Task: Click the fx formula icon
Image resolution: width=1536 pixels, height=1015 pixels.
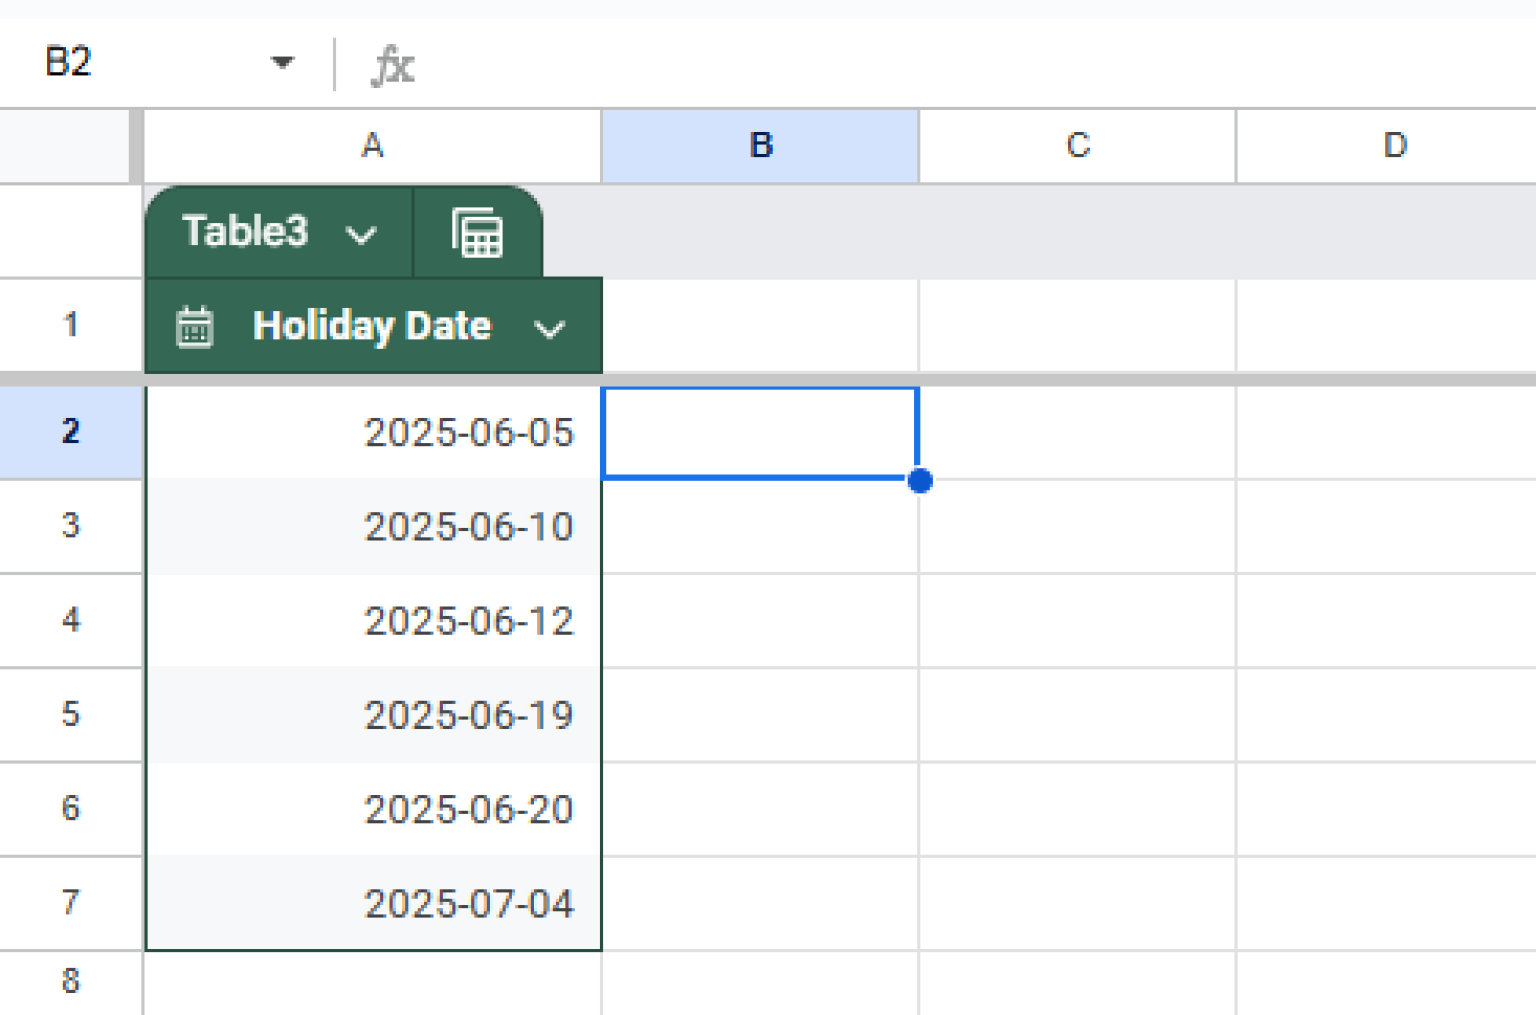Action: (392, 66)
